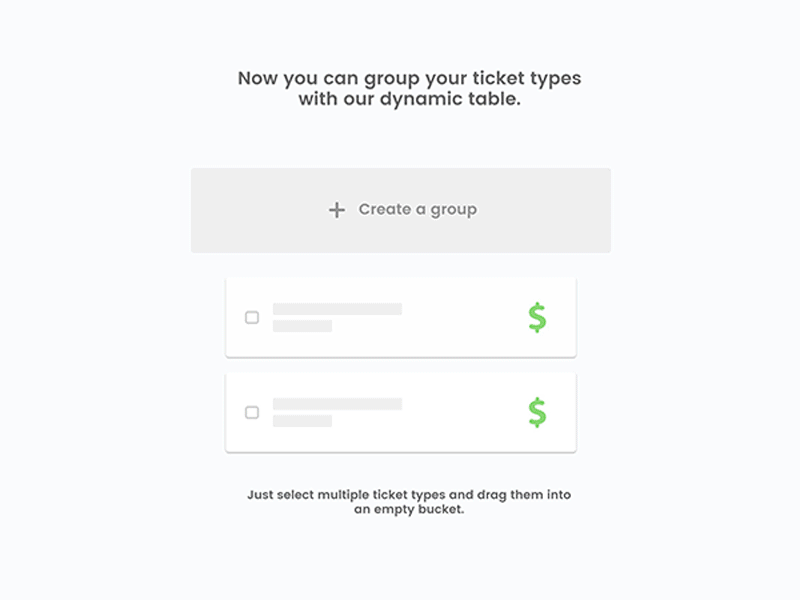Select the first ticket type card
The height and width of the screenshot is (600, 800).
(x=400, y=315)
